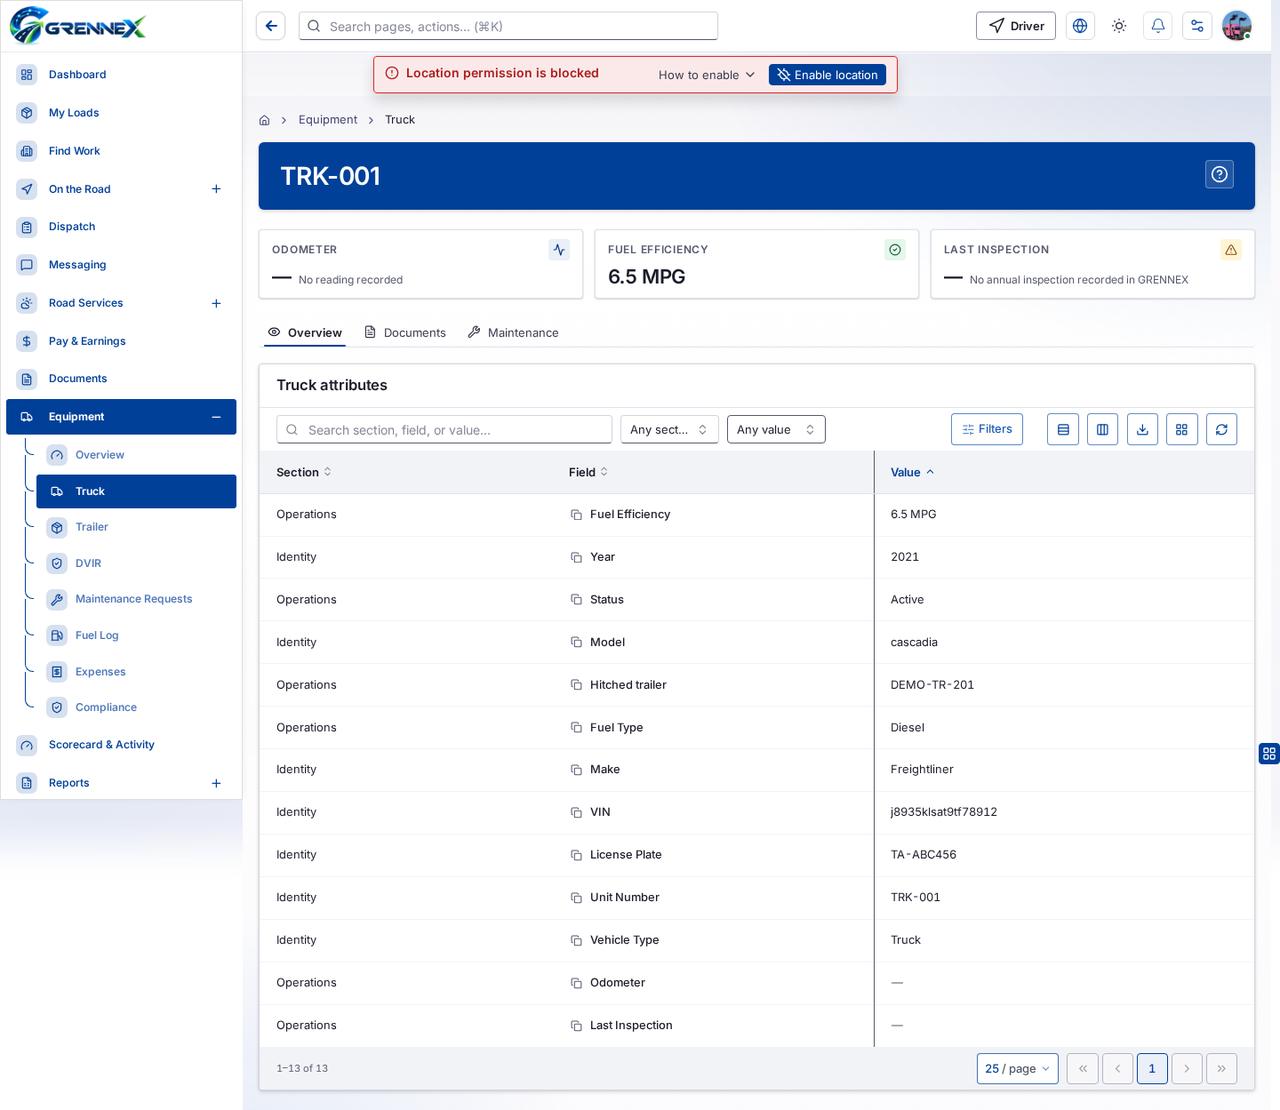Switch to the Maintenance tab
1280x1110 pixels.
513,333
